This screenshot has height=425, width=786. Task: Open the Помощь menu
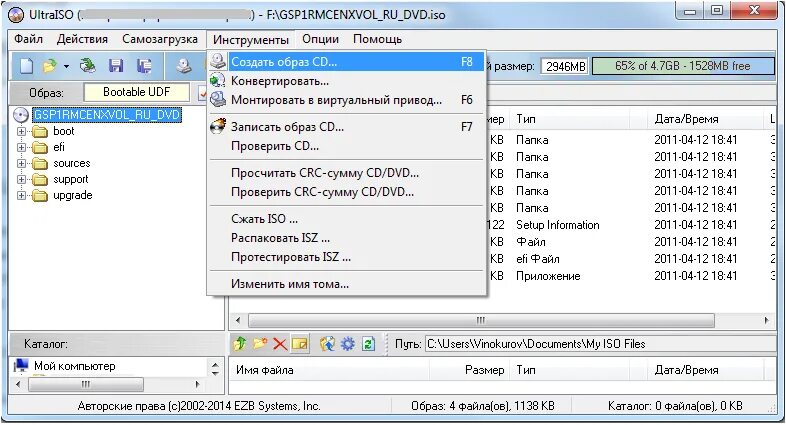tap(377, 39)
